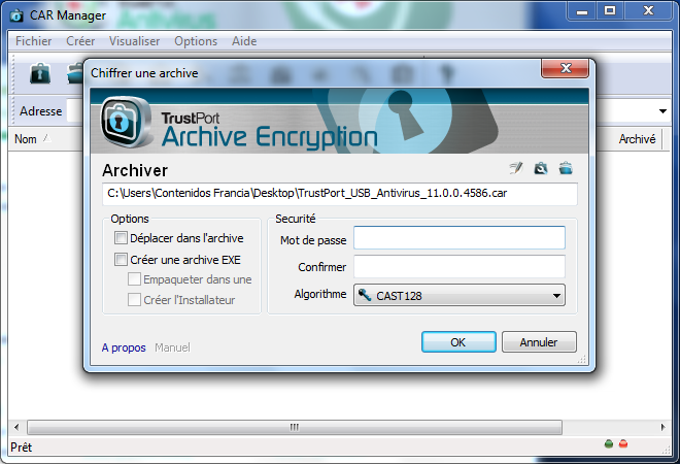This screenshot has height=464, width=680.
Task: Open the Aide menu
Action: [244, 41]
